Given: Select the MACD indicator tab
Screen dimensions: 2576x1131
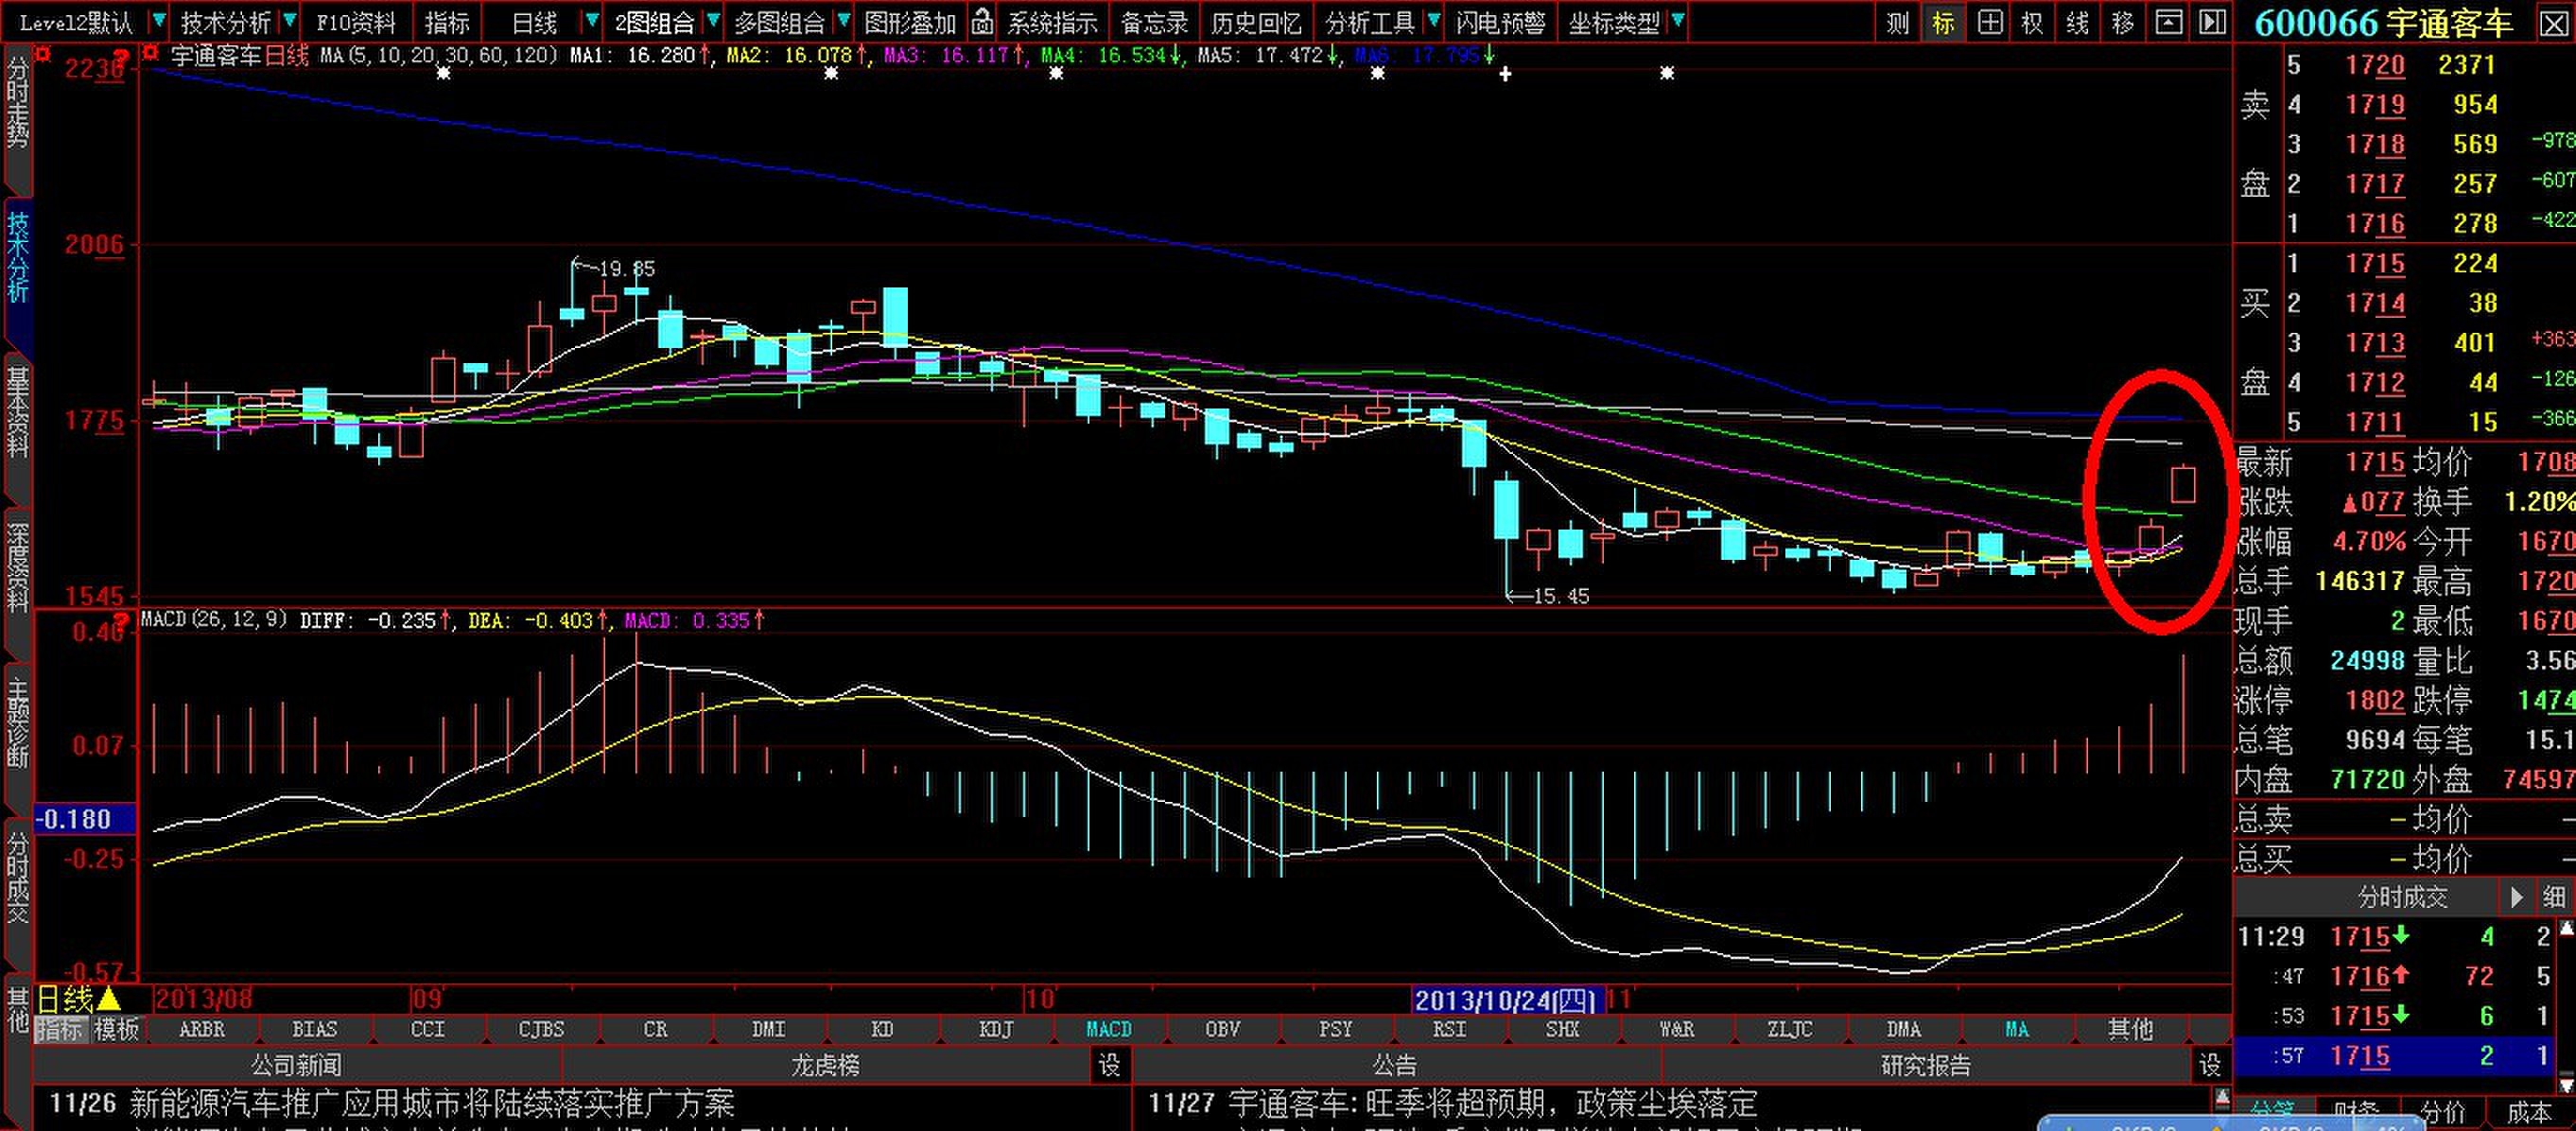Looking at the screenshot, I should point(1109,1029).
